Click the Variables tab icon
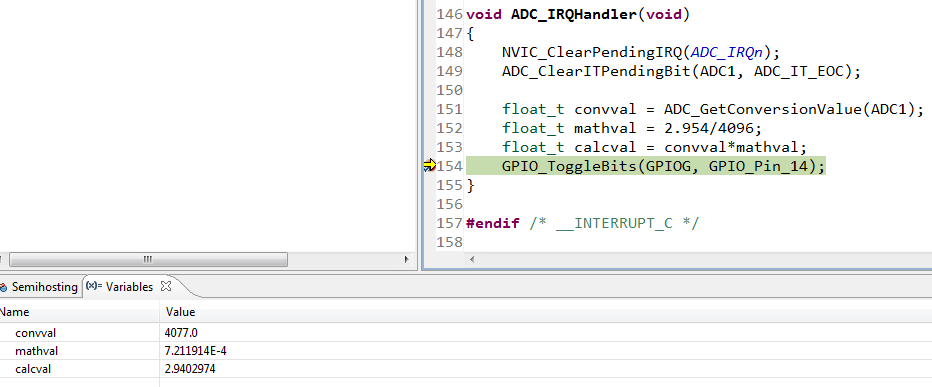The height and width of the screenshot is (387, 932). pos(94,286)
